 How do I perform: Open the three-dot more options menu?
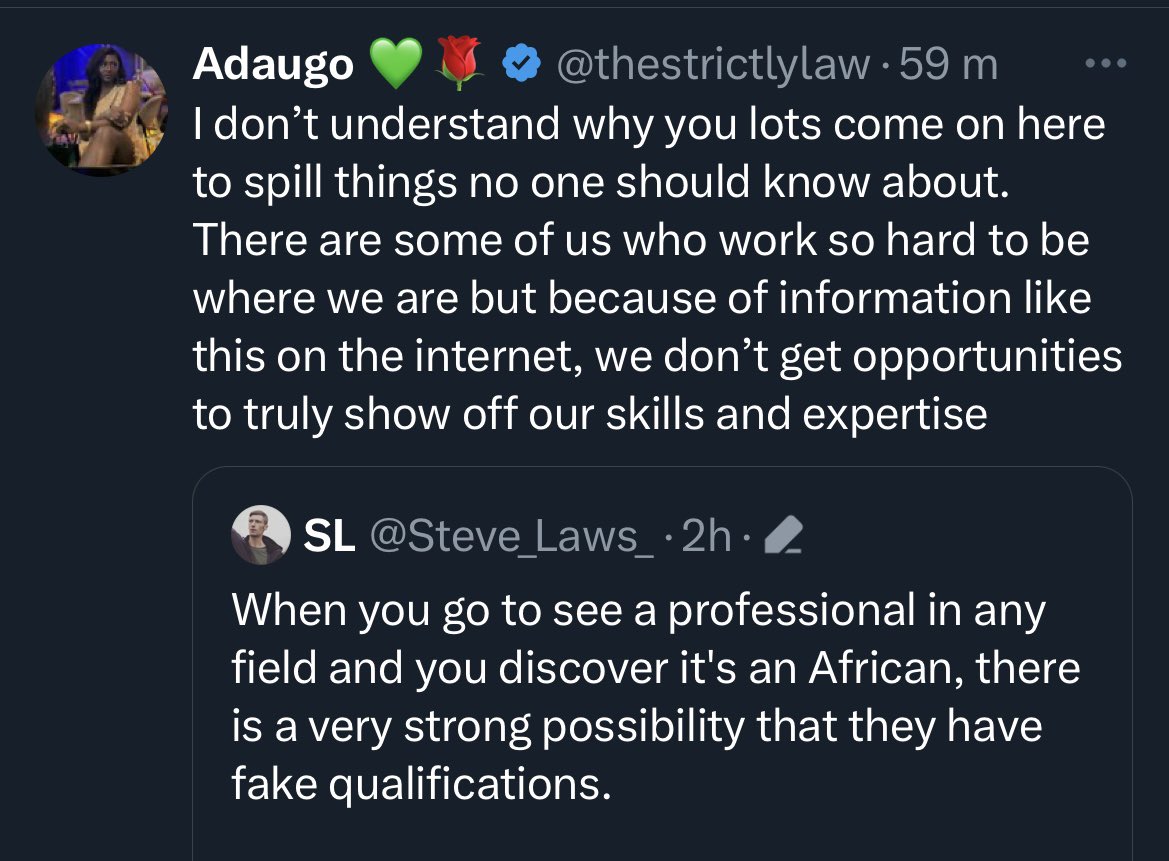click(x=1107, y=64)
